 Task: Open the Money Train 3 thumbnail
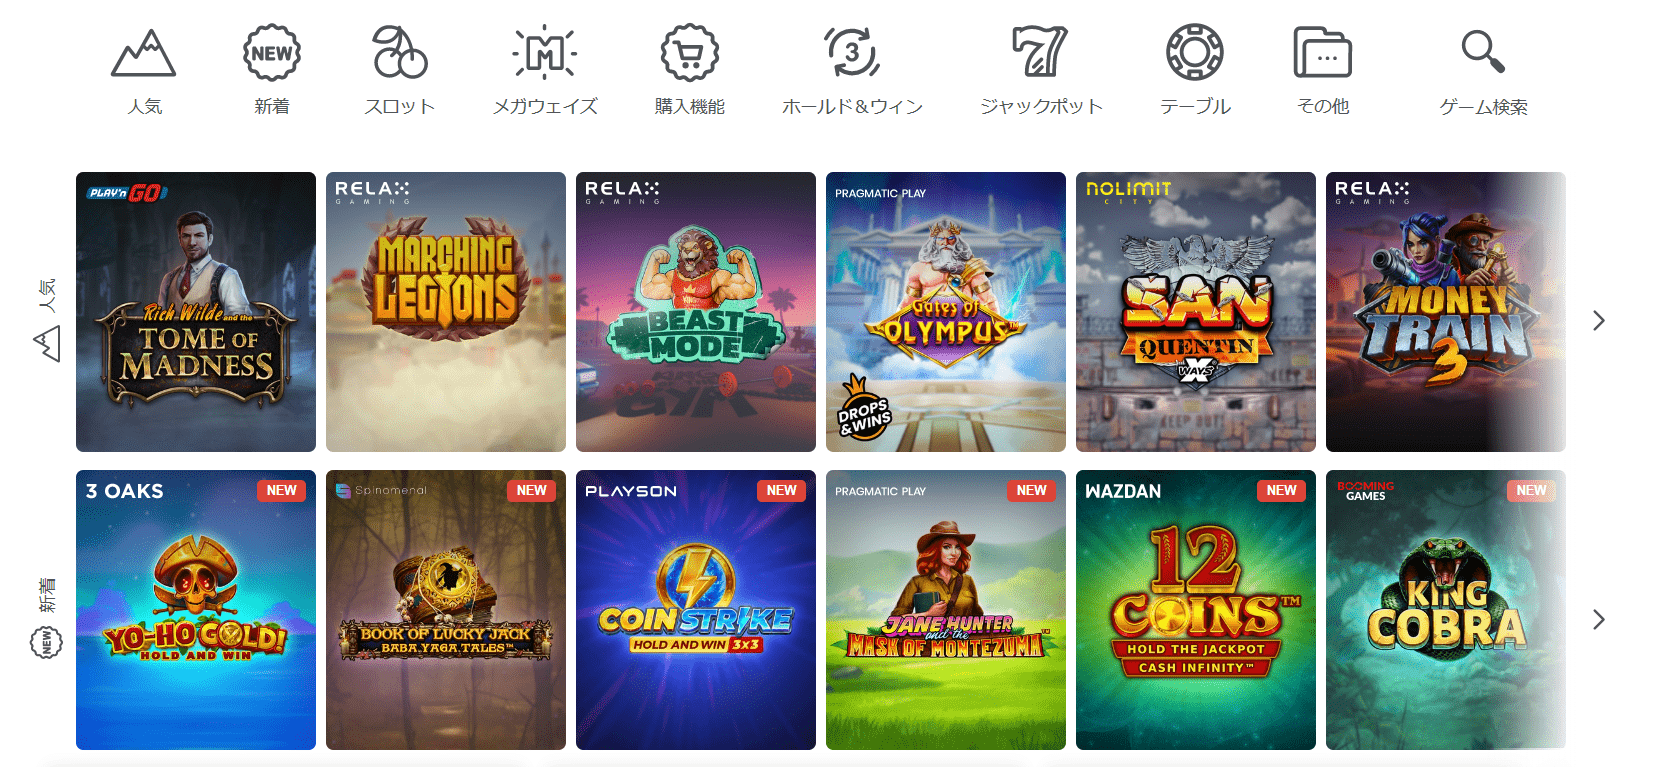1446,312
